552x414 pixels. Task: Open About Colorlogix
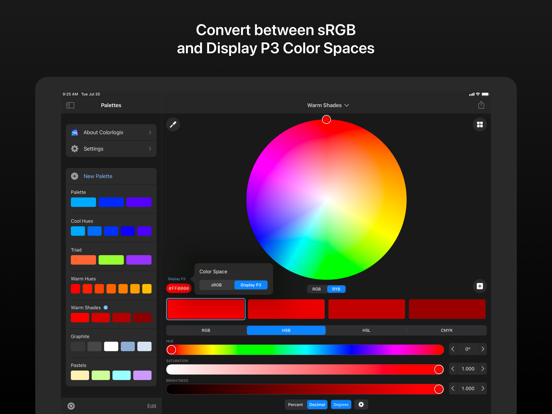111,132
